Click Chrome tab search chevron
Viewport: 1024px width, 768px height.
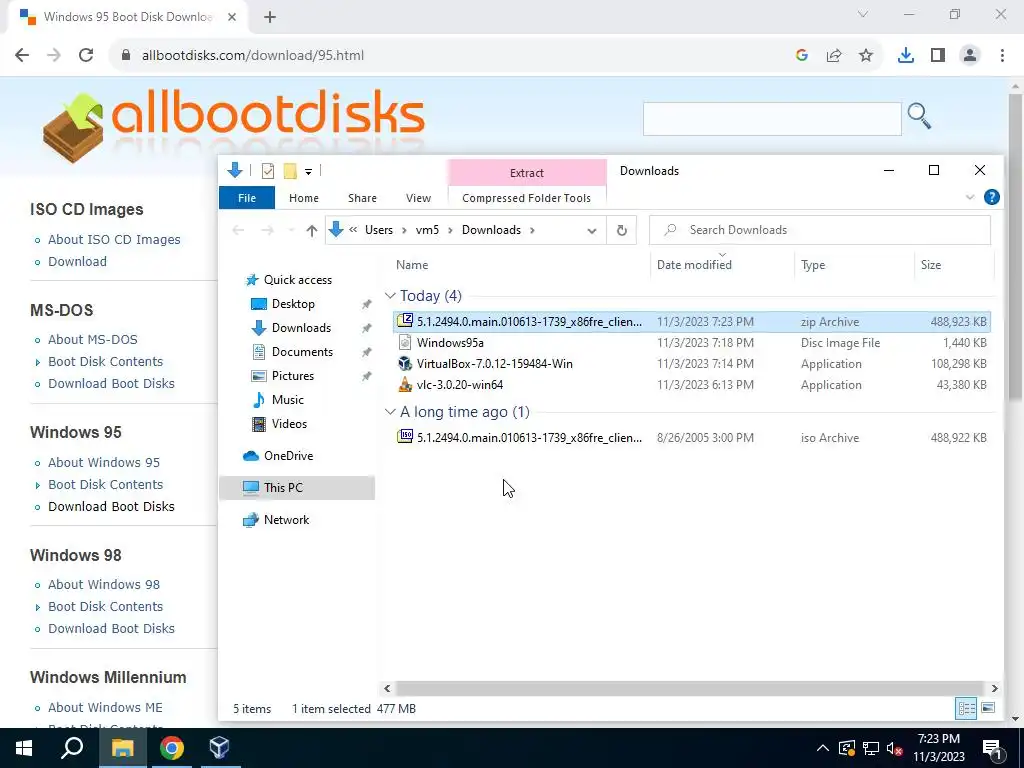pyautogui.click(x=863, y=14)
